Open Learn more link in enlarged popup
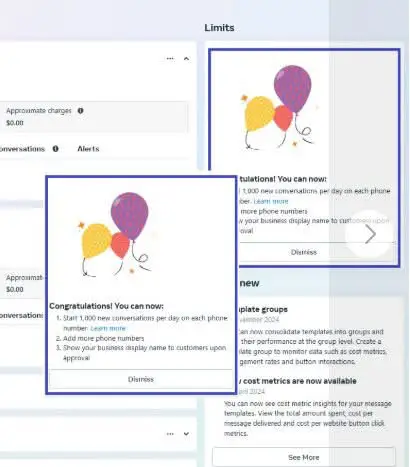This screenshot has width=410, height=467. pos(108,328)
